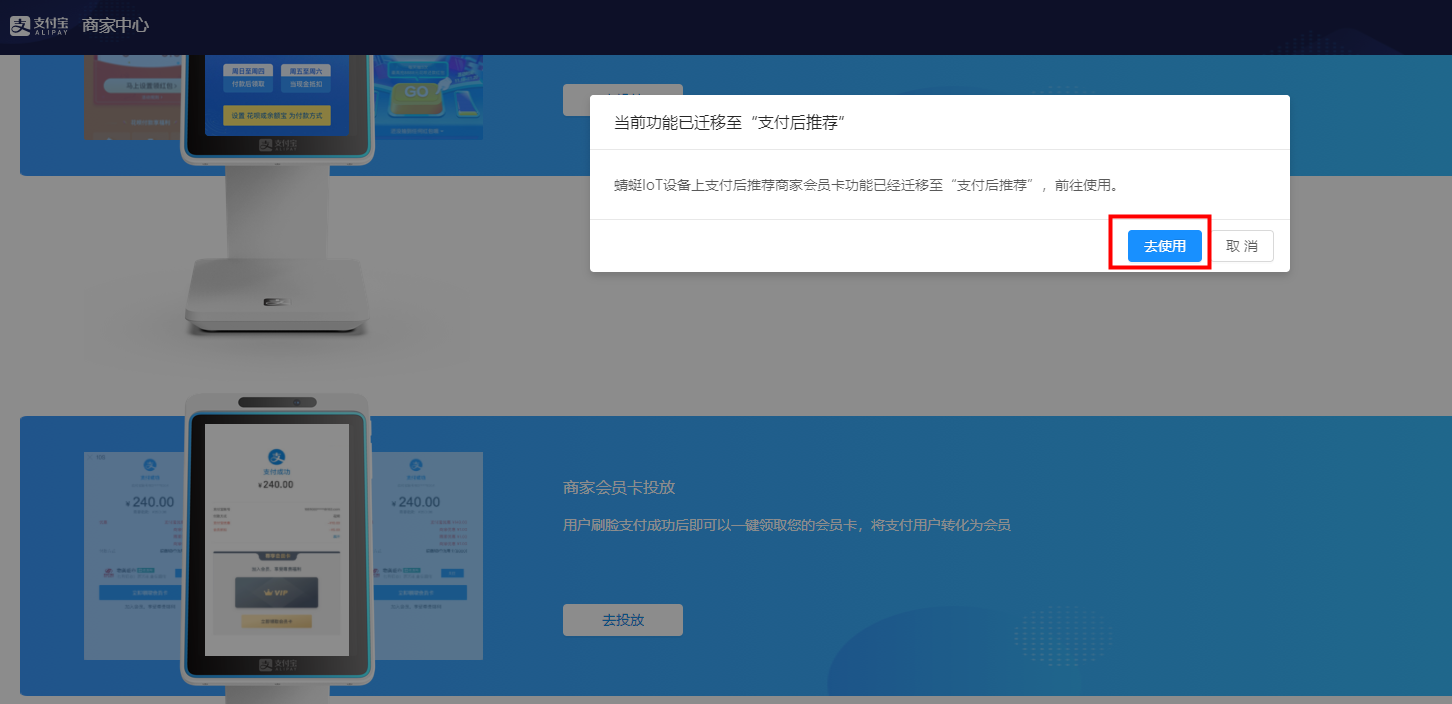Confirm with the blue 去使用 button
The width and height of the screenshot is (1452, 704).
pos(1164,246)
